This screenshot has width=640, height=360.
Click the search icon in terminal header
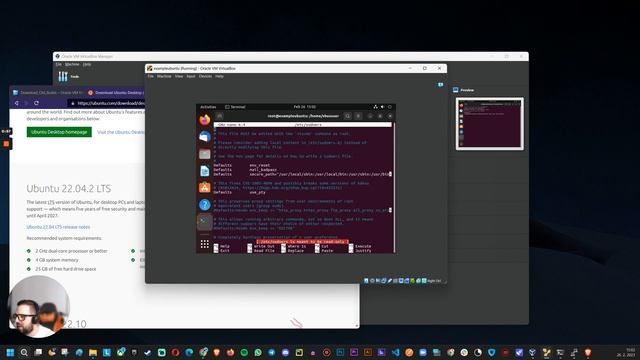[x=348, y=116]
